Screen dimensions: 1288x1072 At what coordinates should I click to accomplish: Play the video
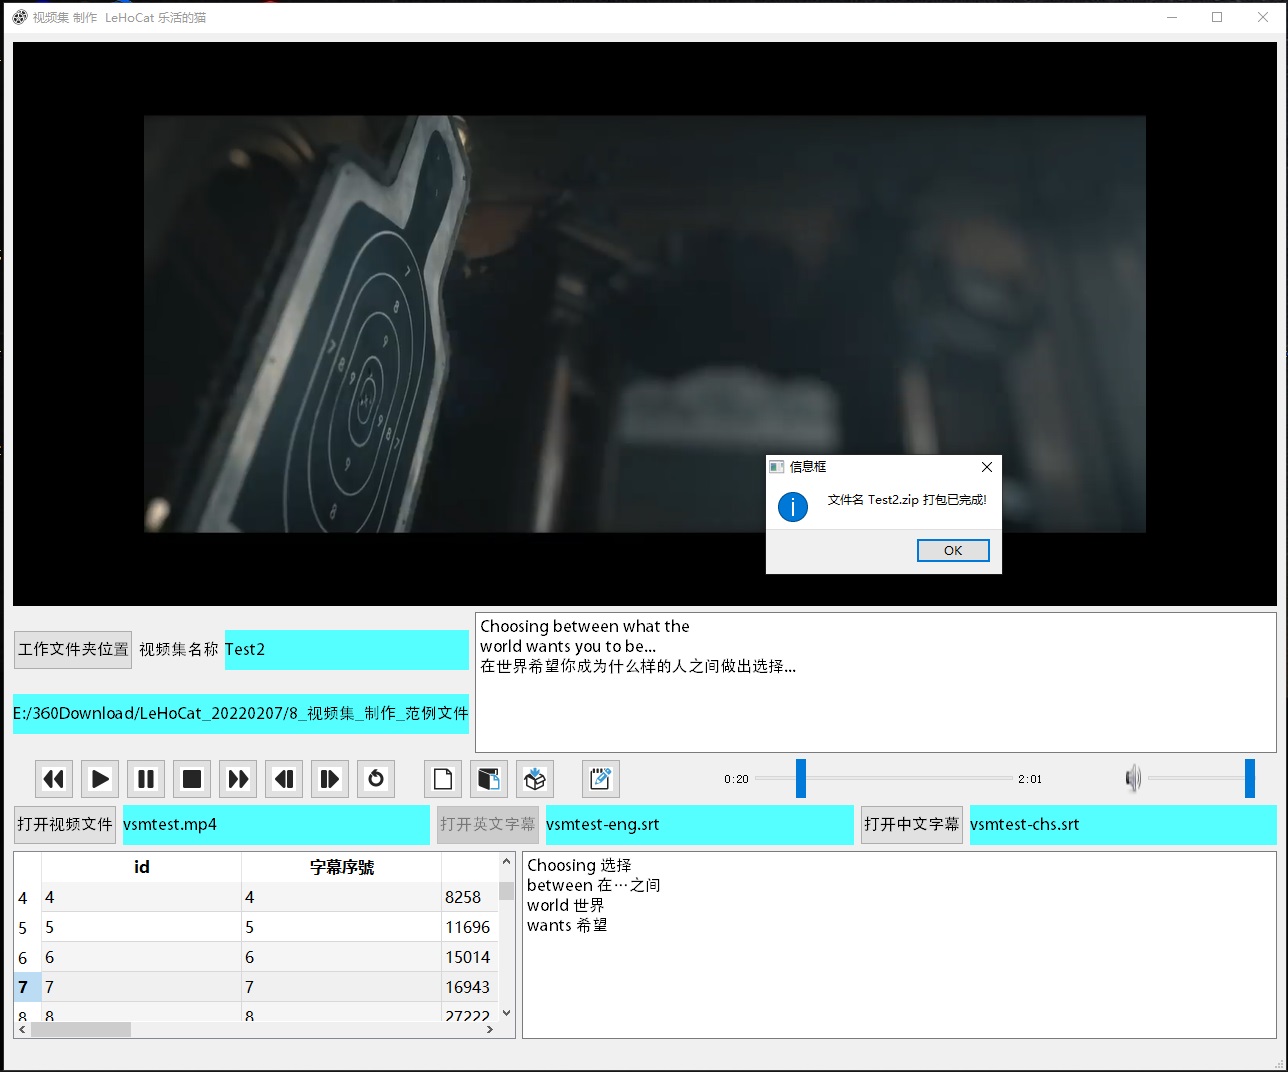pyautogui.click(x=100, y=779)
